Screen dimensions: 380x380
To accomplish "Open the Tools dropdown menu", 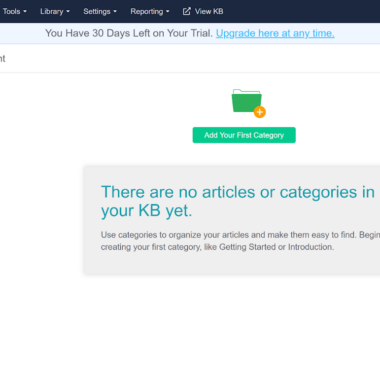I will coord(14,11).
